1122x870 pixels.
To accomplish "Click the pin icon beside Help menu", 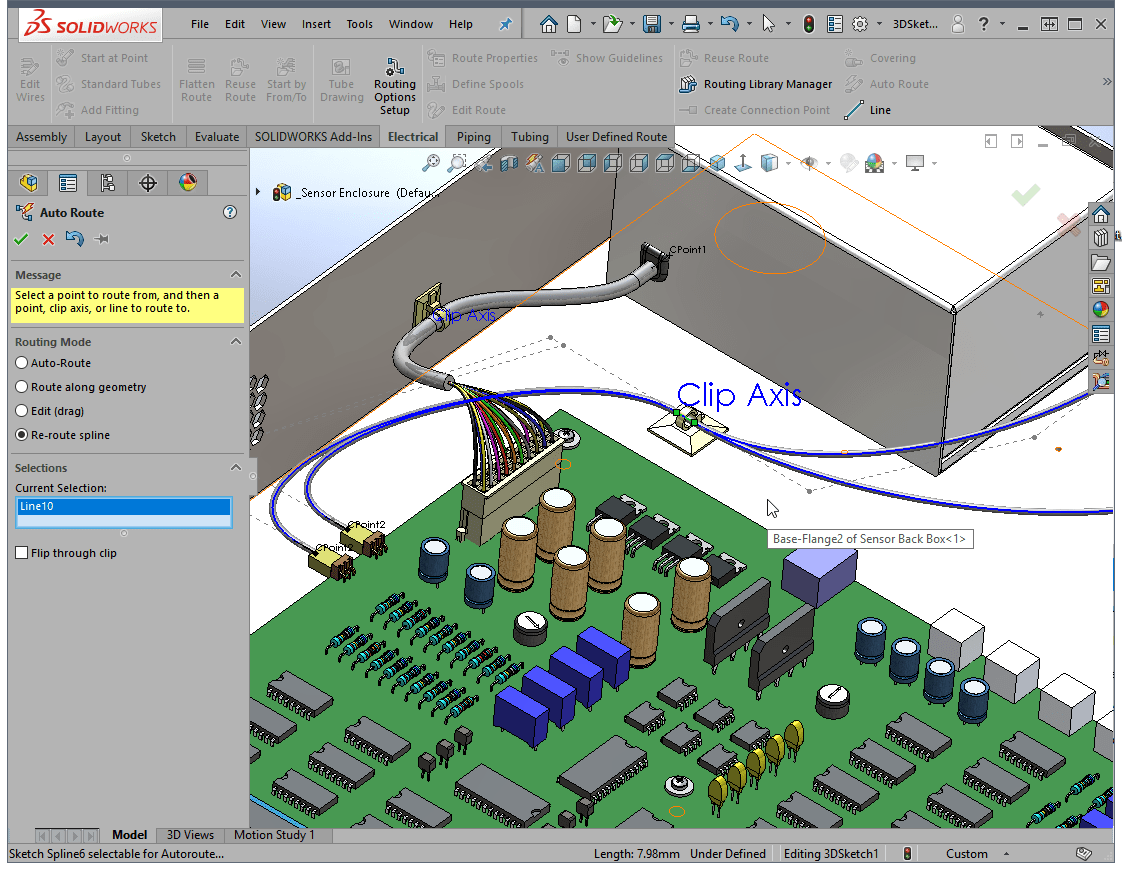I will (505, 24).
